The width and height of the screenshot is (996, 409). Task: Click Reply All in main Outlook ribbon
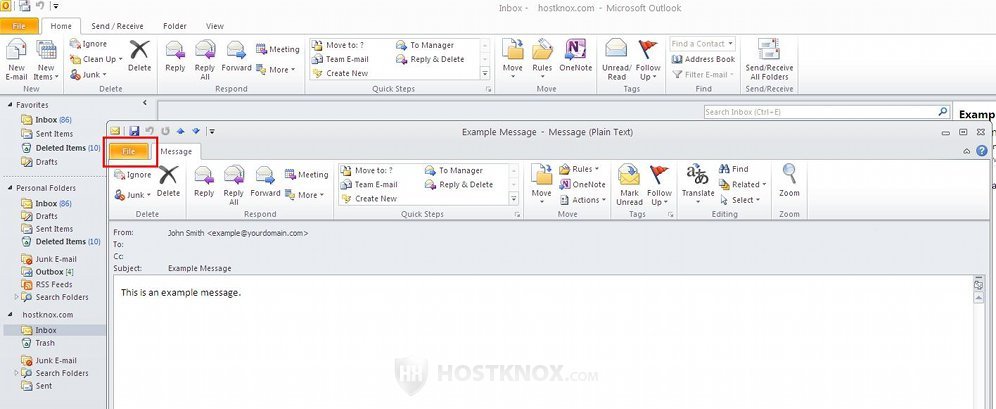click(x=205, y=59)
